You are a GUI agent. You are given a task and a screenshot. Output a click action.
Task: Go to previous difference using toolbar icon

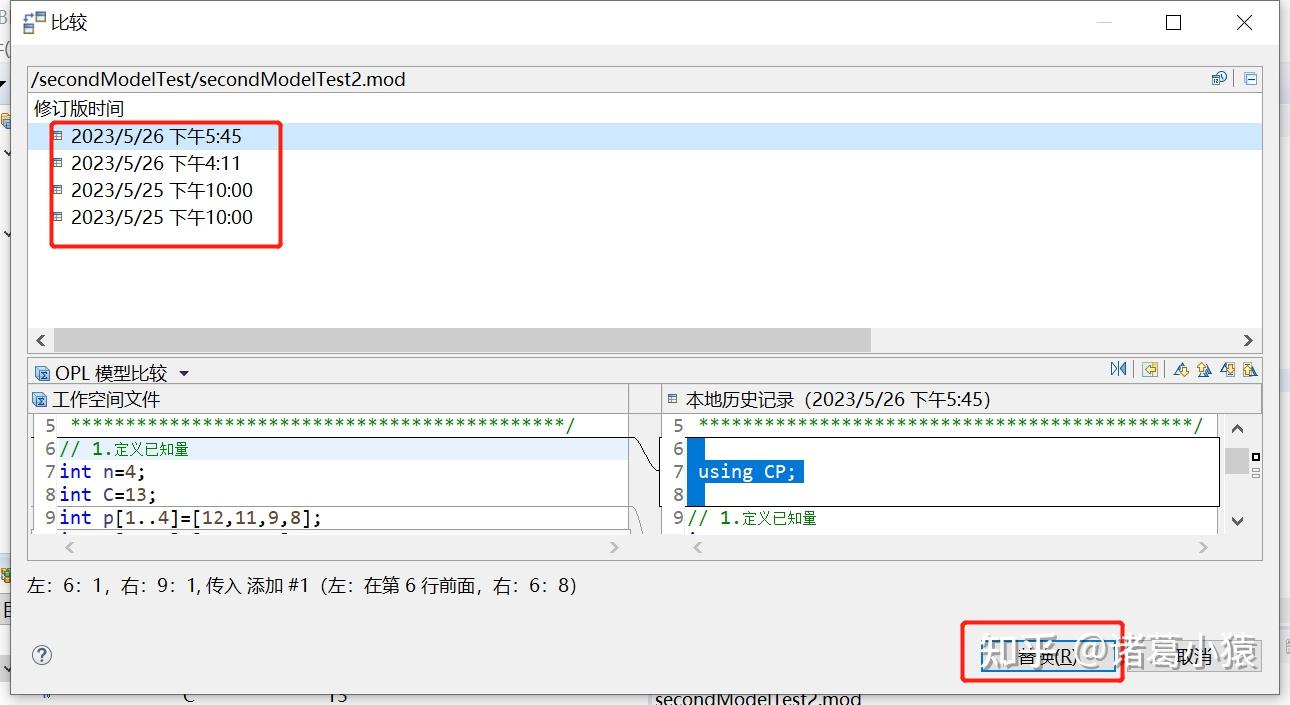pyautogui.click(x=1203, y=369)
